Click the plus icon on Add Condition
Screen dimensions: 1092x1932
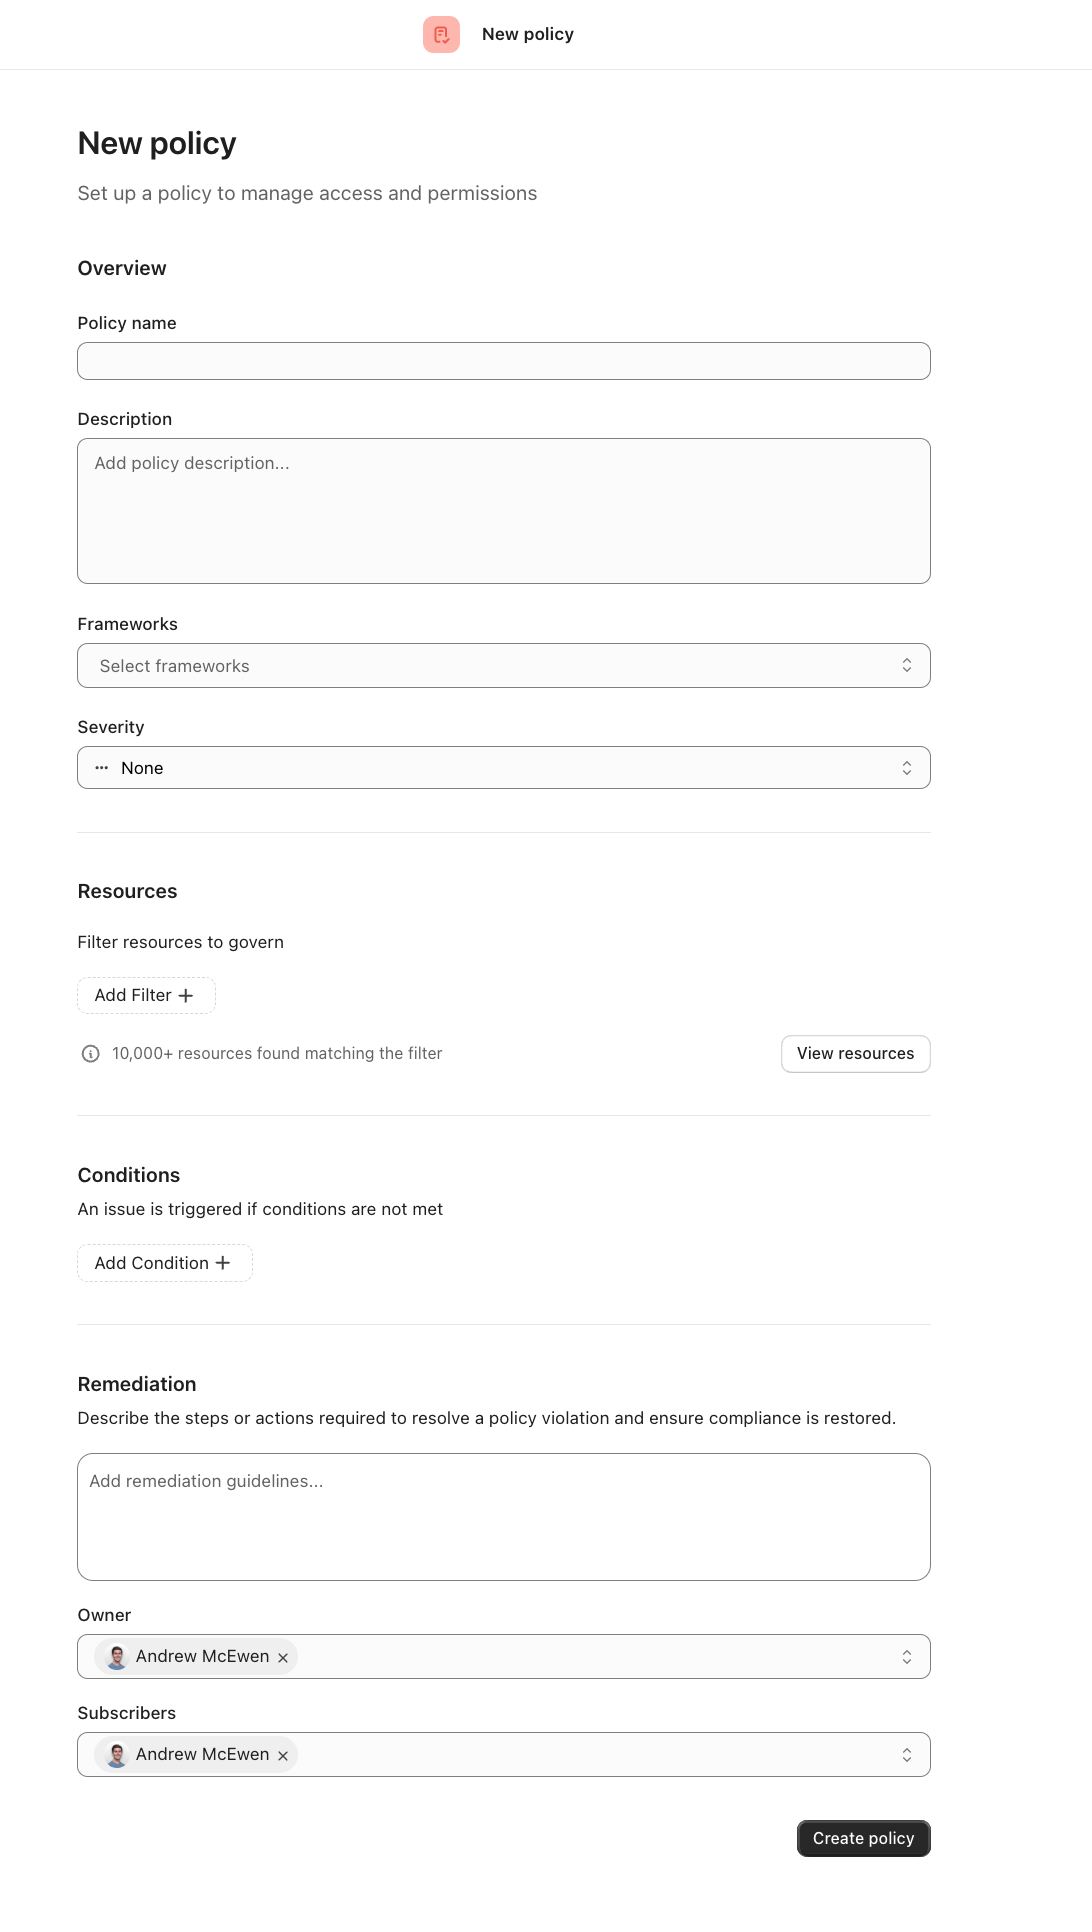(x=223, y=1263)
